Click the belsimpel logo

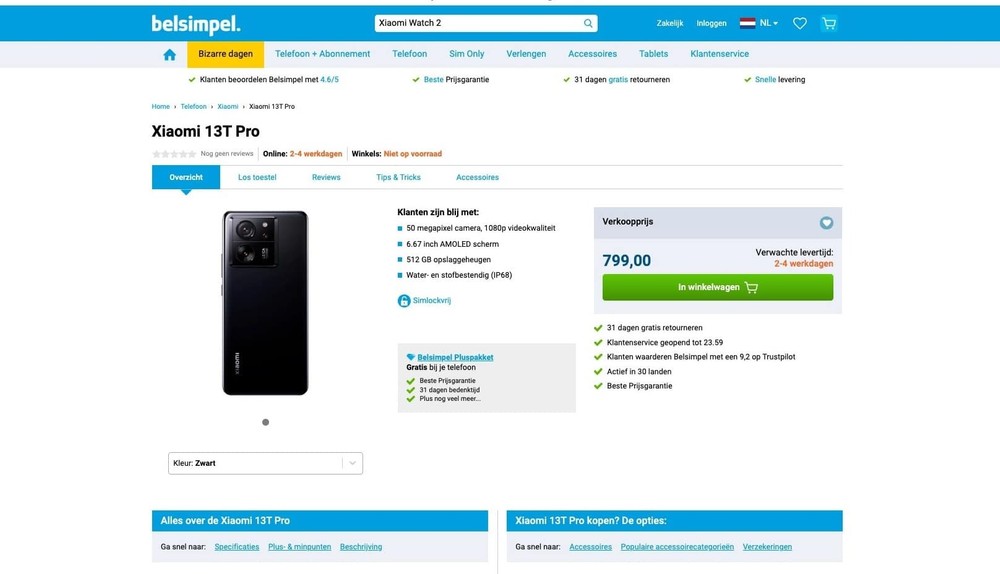click(x=196, y=23)
